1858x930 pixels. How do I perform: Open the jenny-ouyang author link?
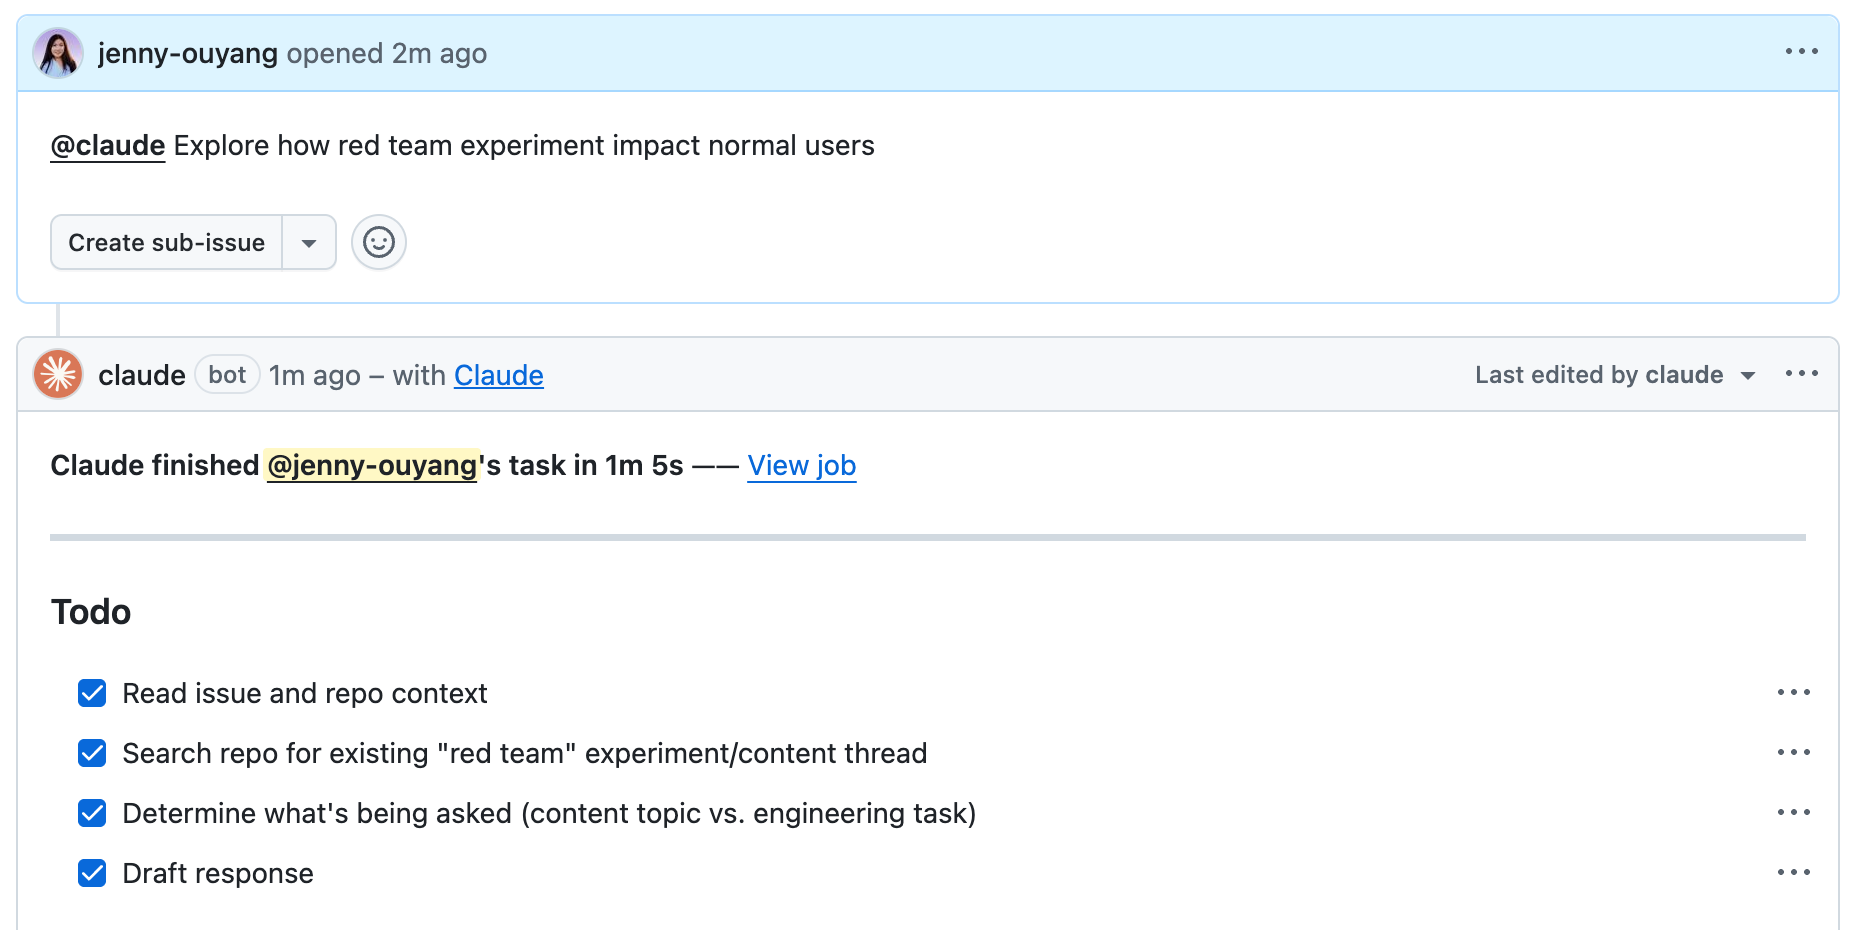[x=188, y=53]
